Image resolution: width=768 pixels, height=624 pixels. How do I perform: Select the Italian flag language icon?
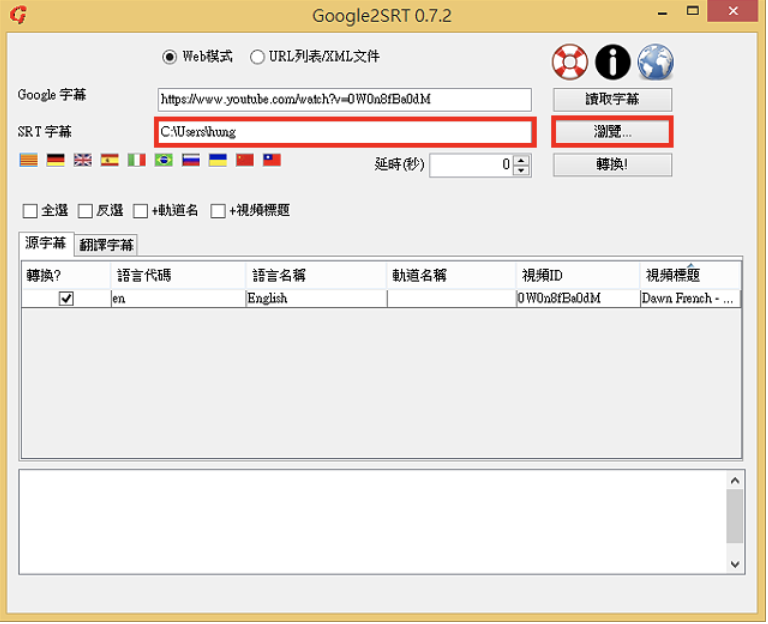click(x=137, y=160)
